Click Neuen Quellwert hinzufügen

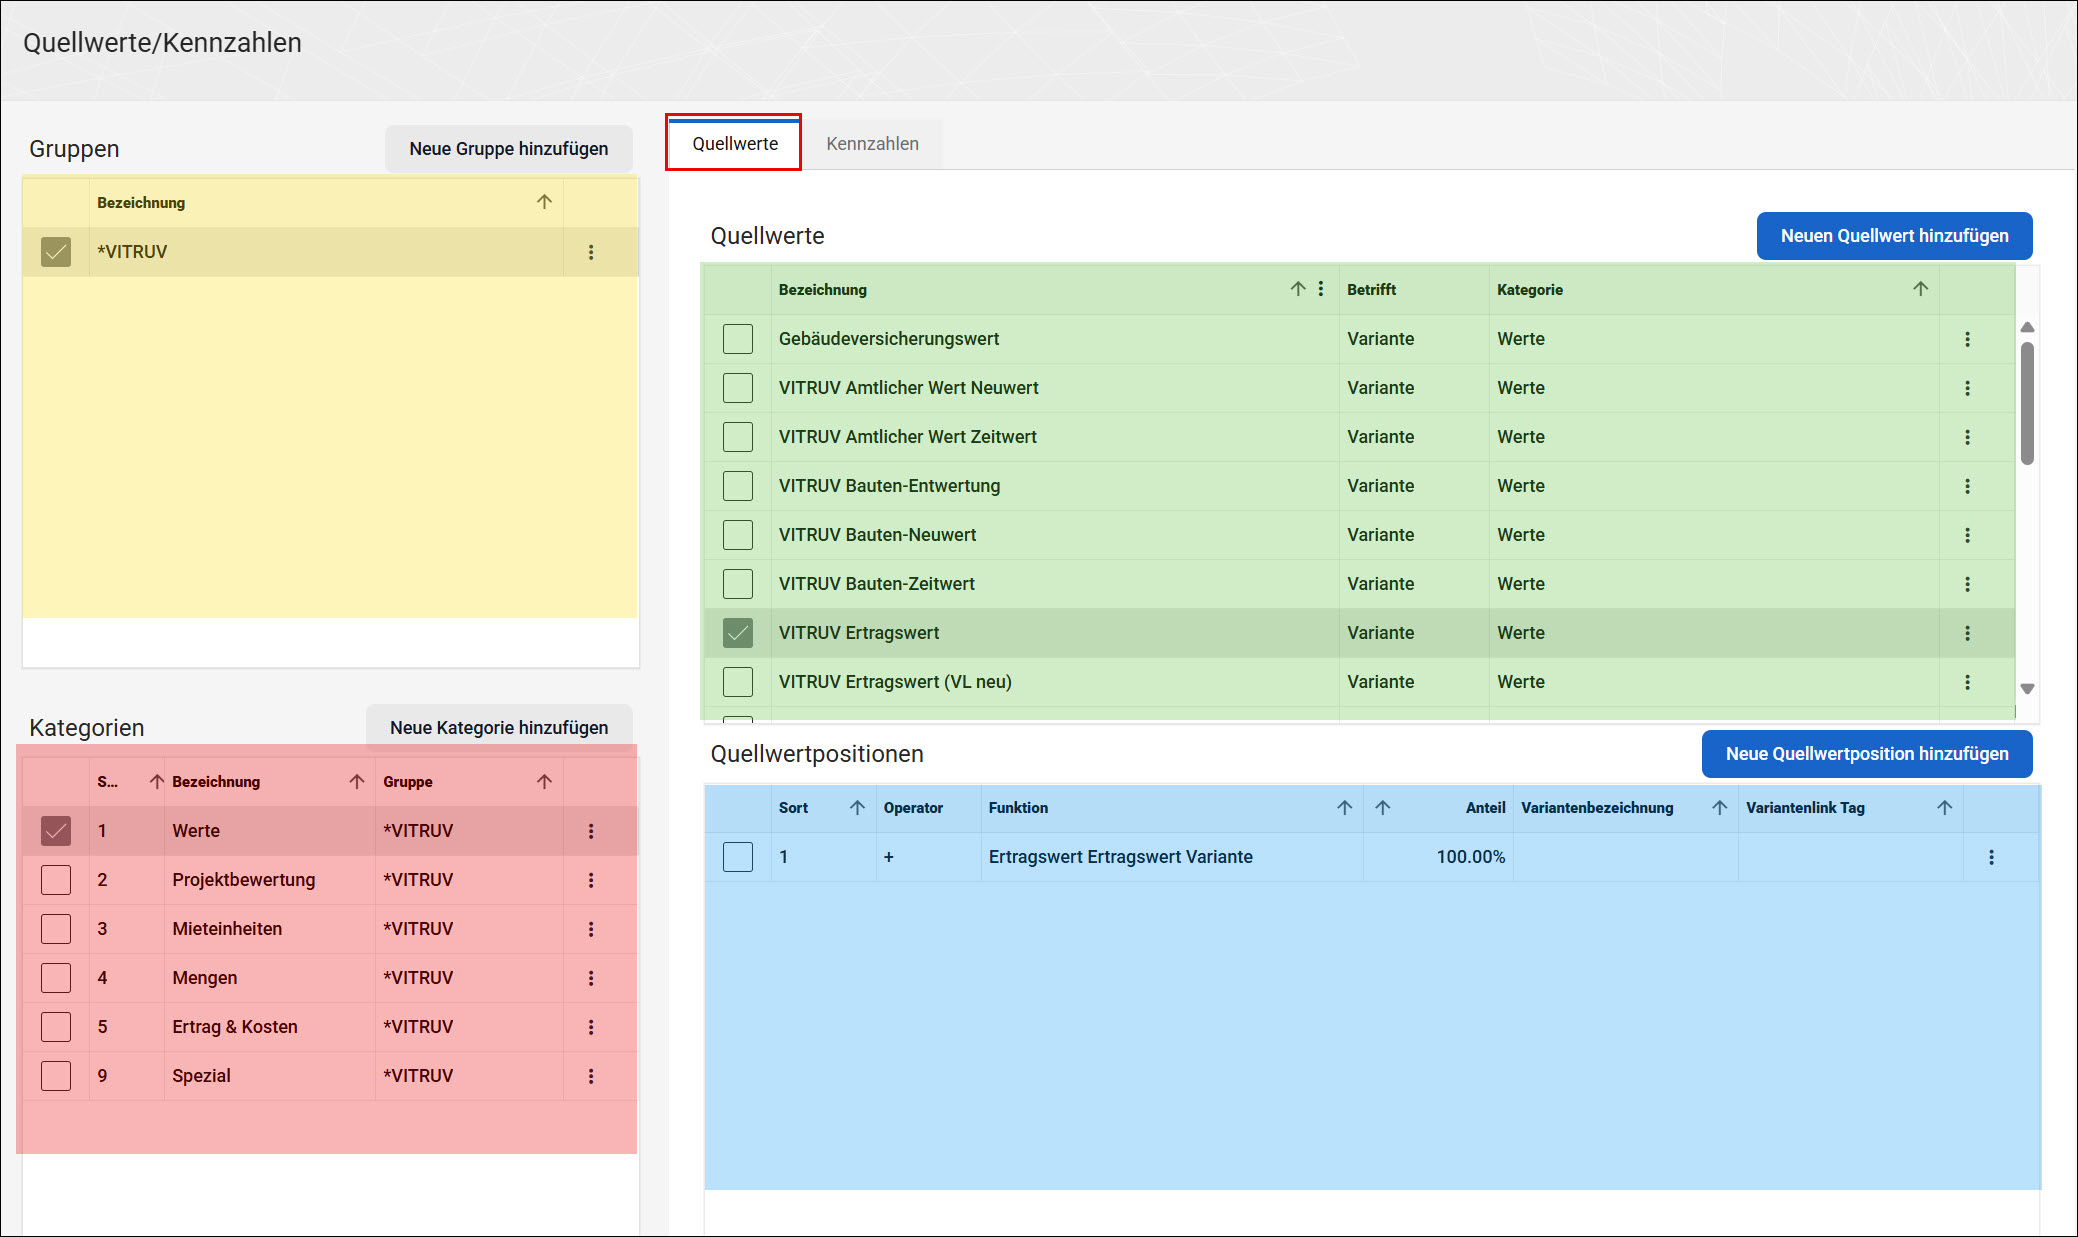(x=1894, y=236)
